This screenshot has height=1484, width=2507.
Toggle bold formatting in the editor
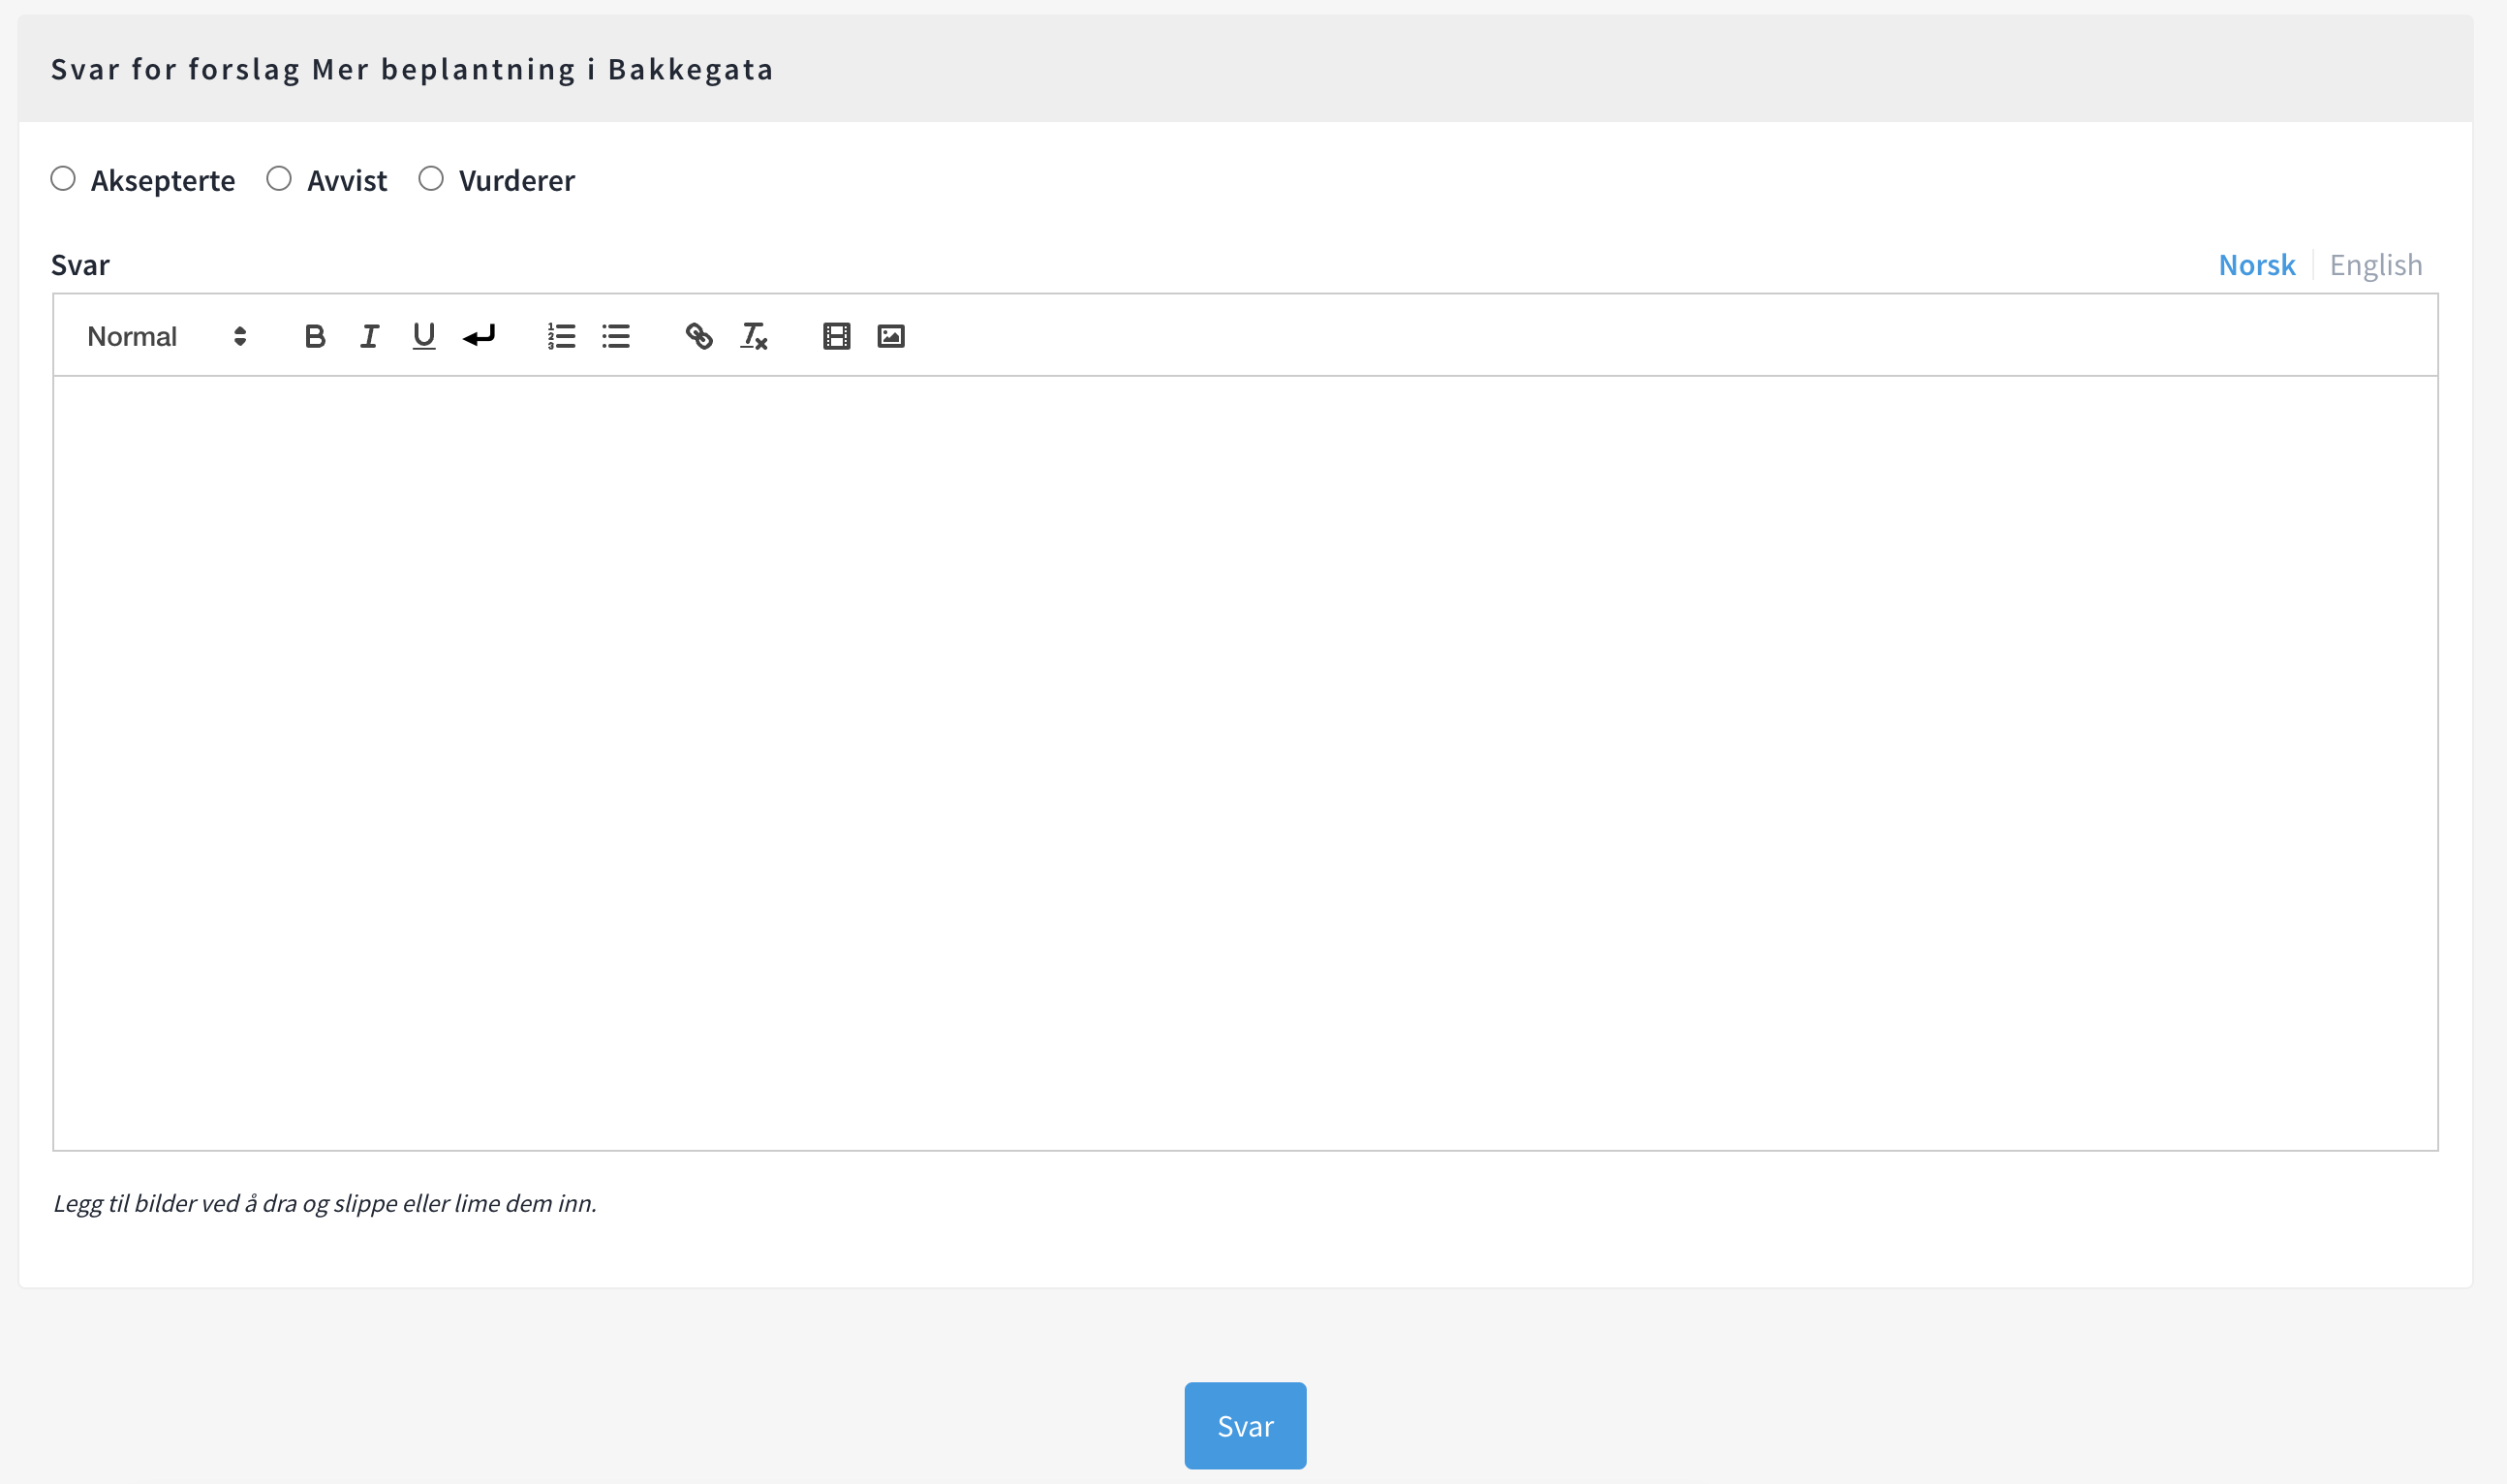coord(315,336)
